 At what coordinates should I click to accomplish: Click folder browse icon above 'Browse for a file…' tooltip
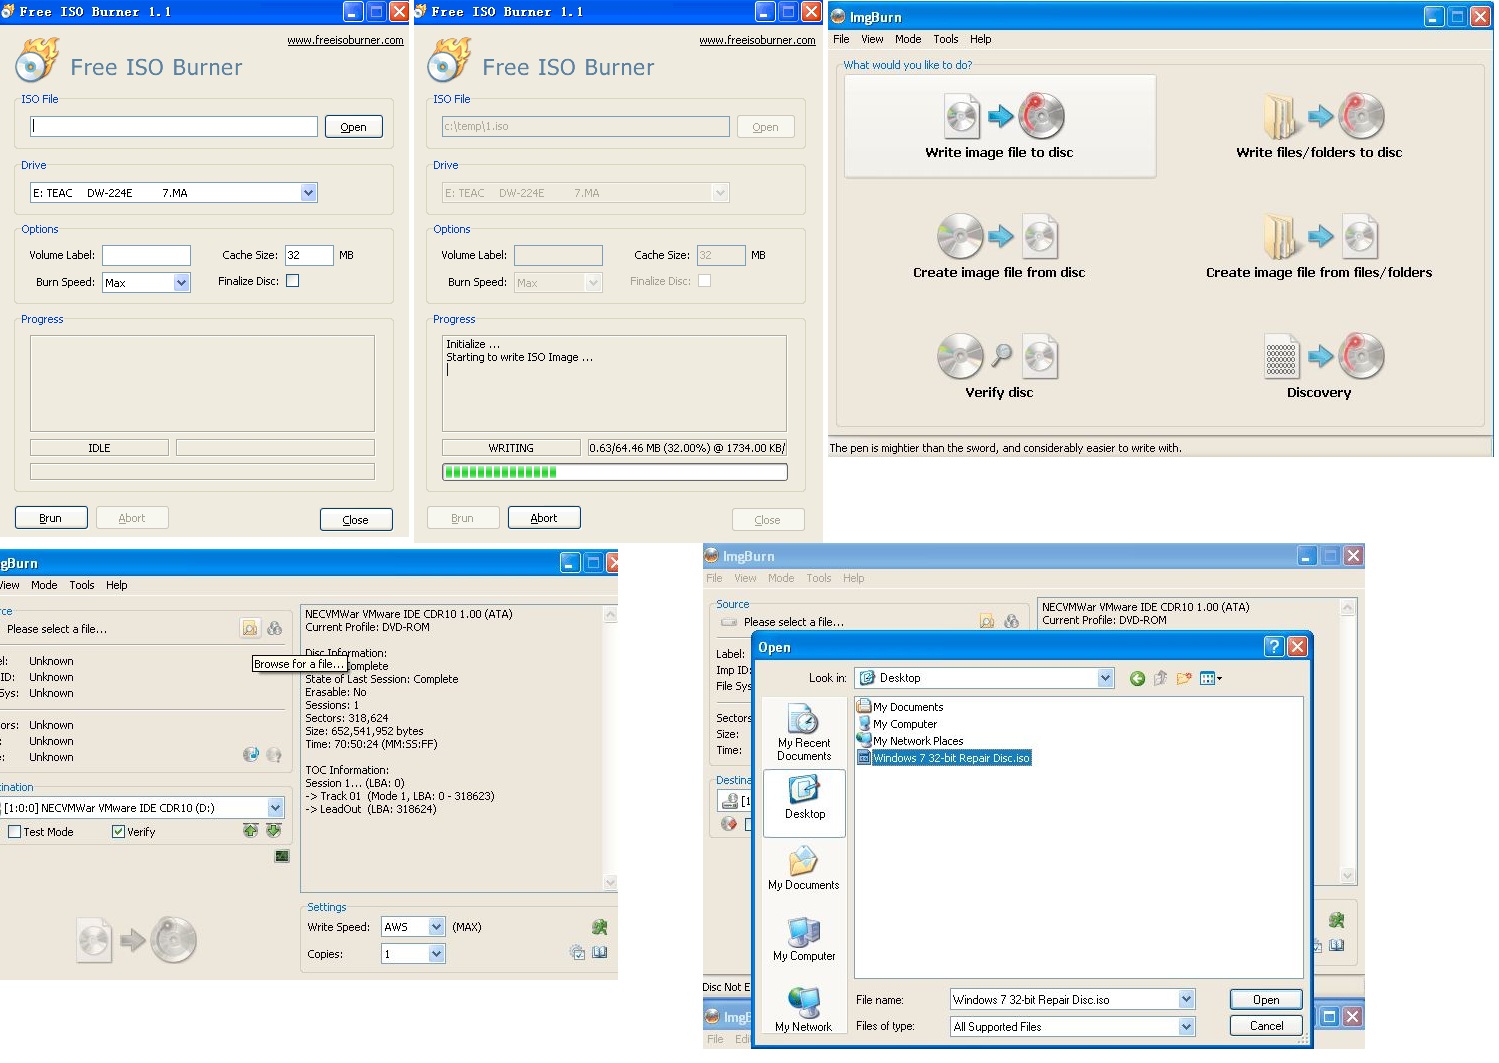pyautogui.click(x=250, y=628)
